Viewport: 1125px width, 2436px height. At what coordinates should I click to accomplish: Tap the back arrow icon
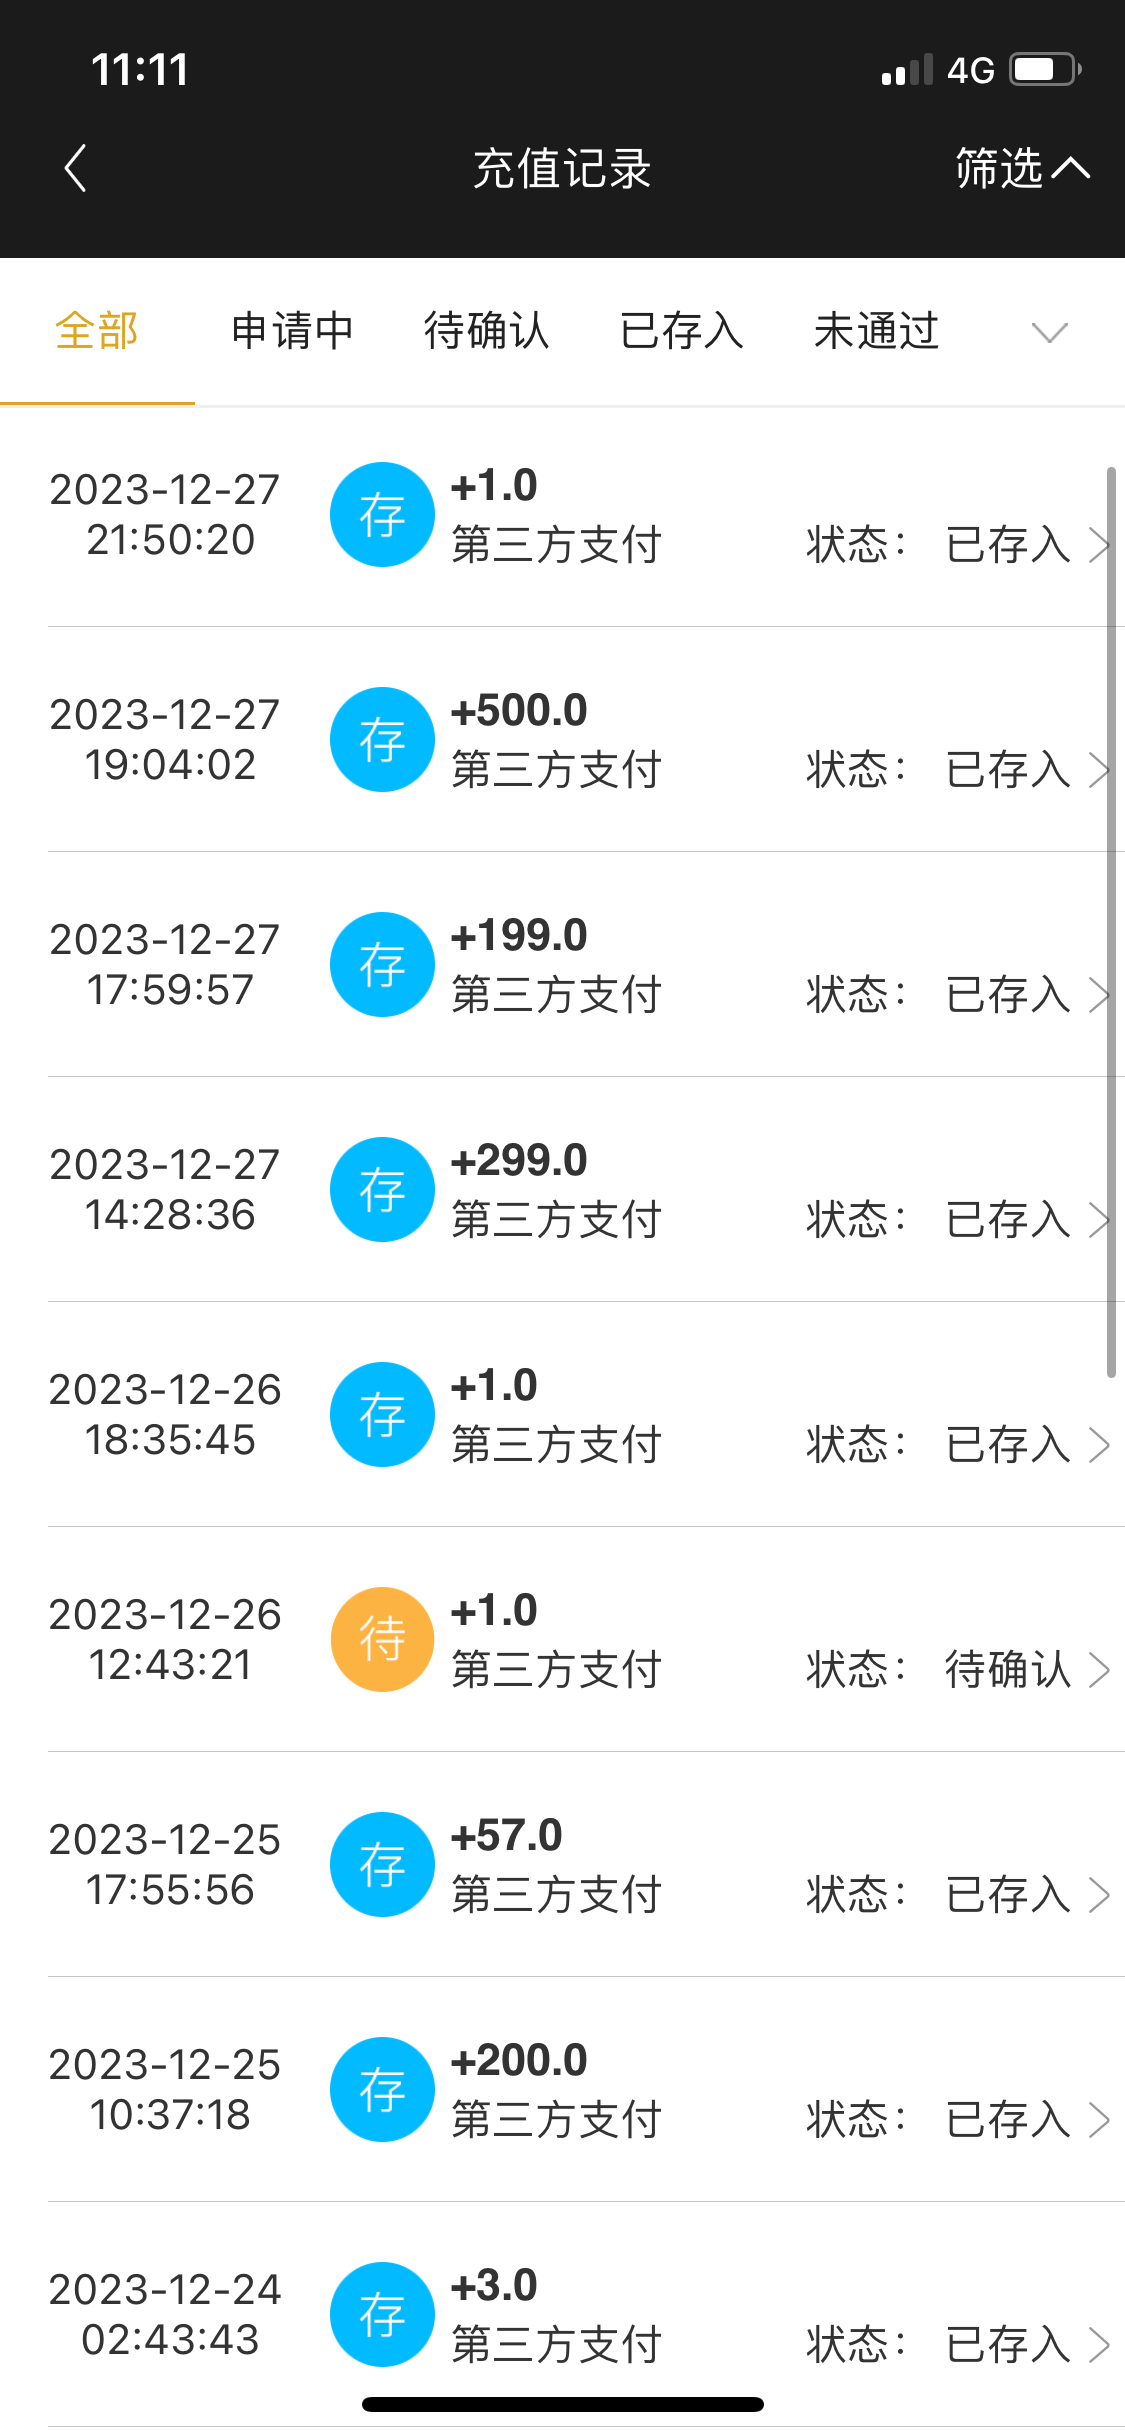[76, 168]
